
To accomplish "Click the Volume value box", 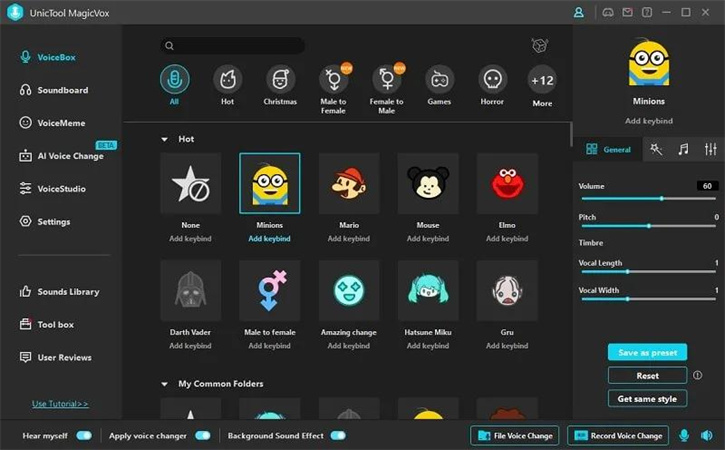I will click(707, 186).
